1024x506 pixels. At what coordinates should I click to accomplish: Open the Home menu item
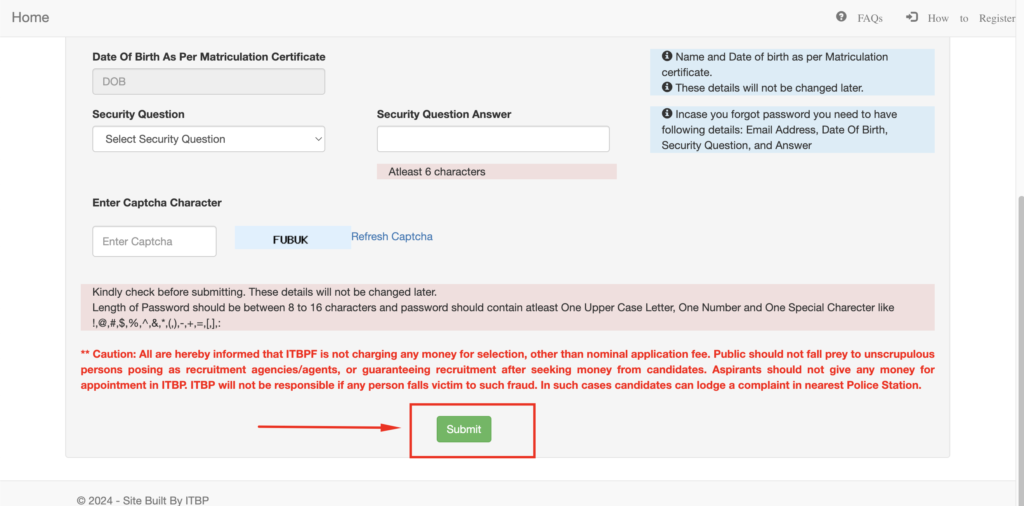[x=30, y=18]
